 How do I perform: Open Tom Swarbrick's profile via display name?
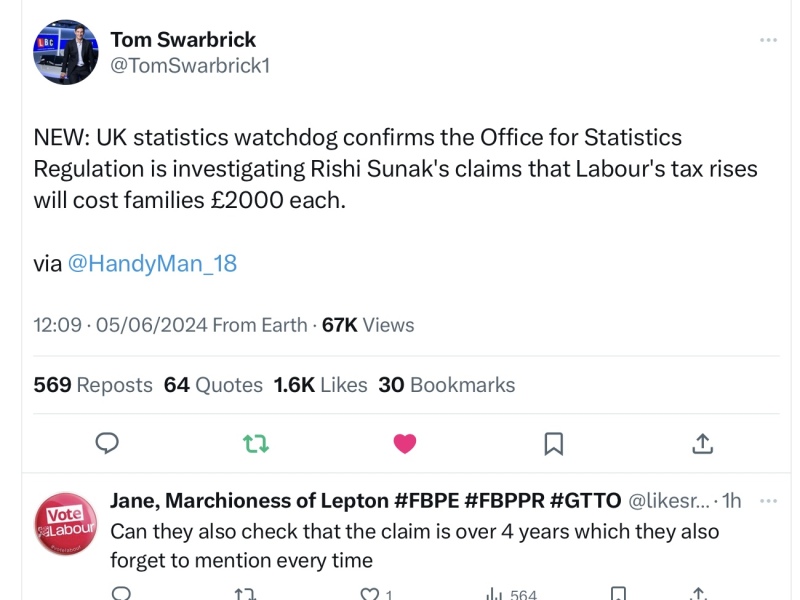pyautogui.click(x=183, y=40)
